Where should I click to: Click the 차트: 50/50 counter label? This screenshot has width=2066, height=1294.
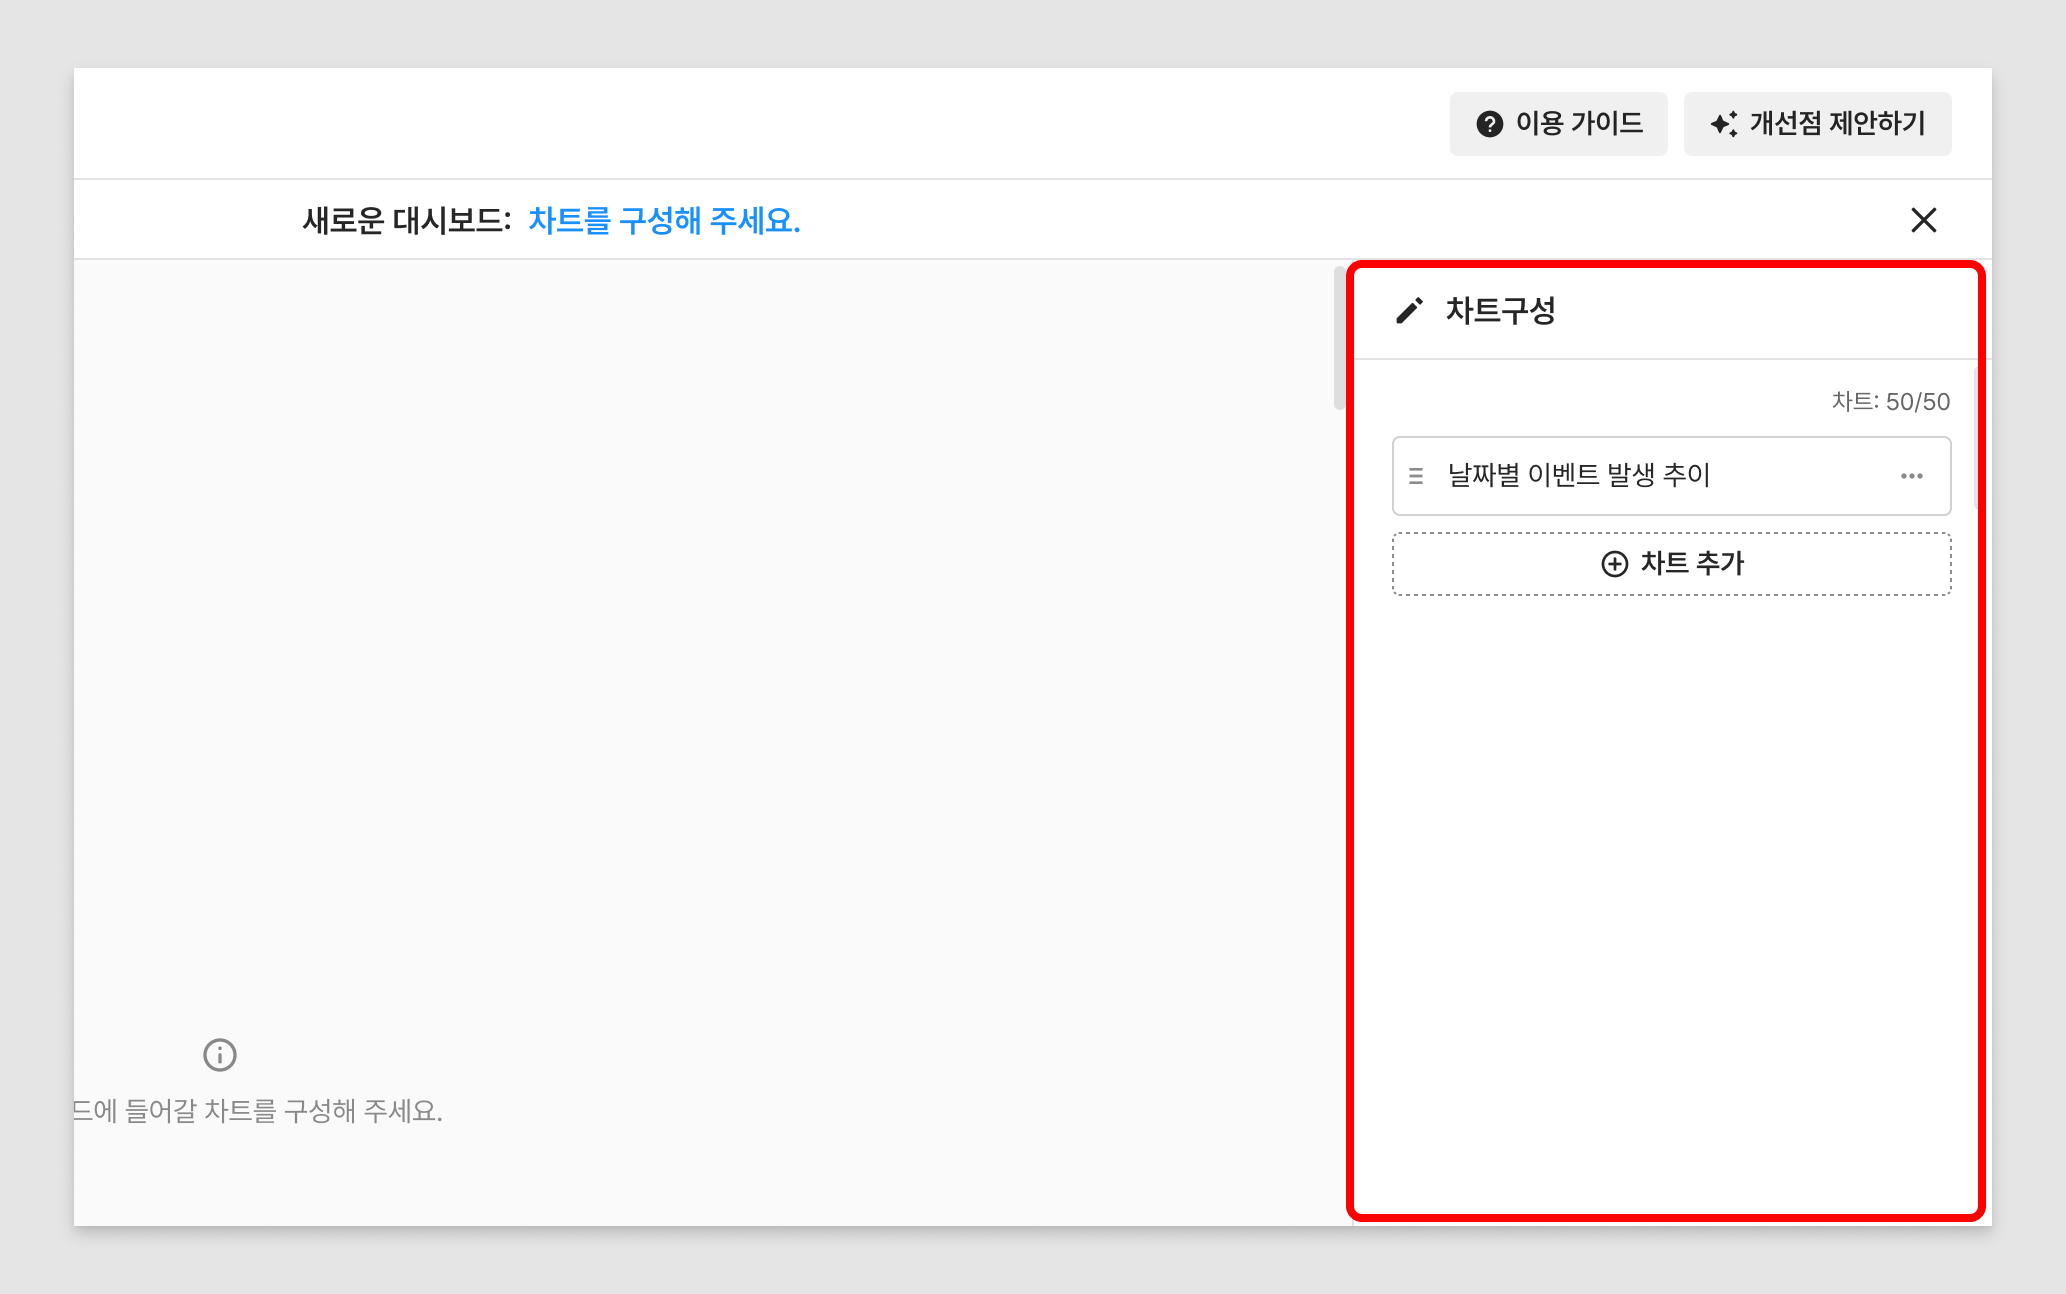tap(1890, 402)
